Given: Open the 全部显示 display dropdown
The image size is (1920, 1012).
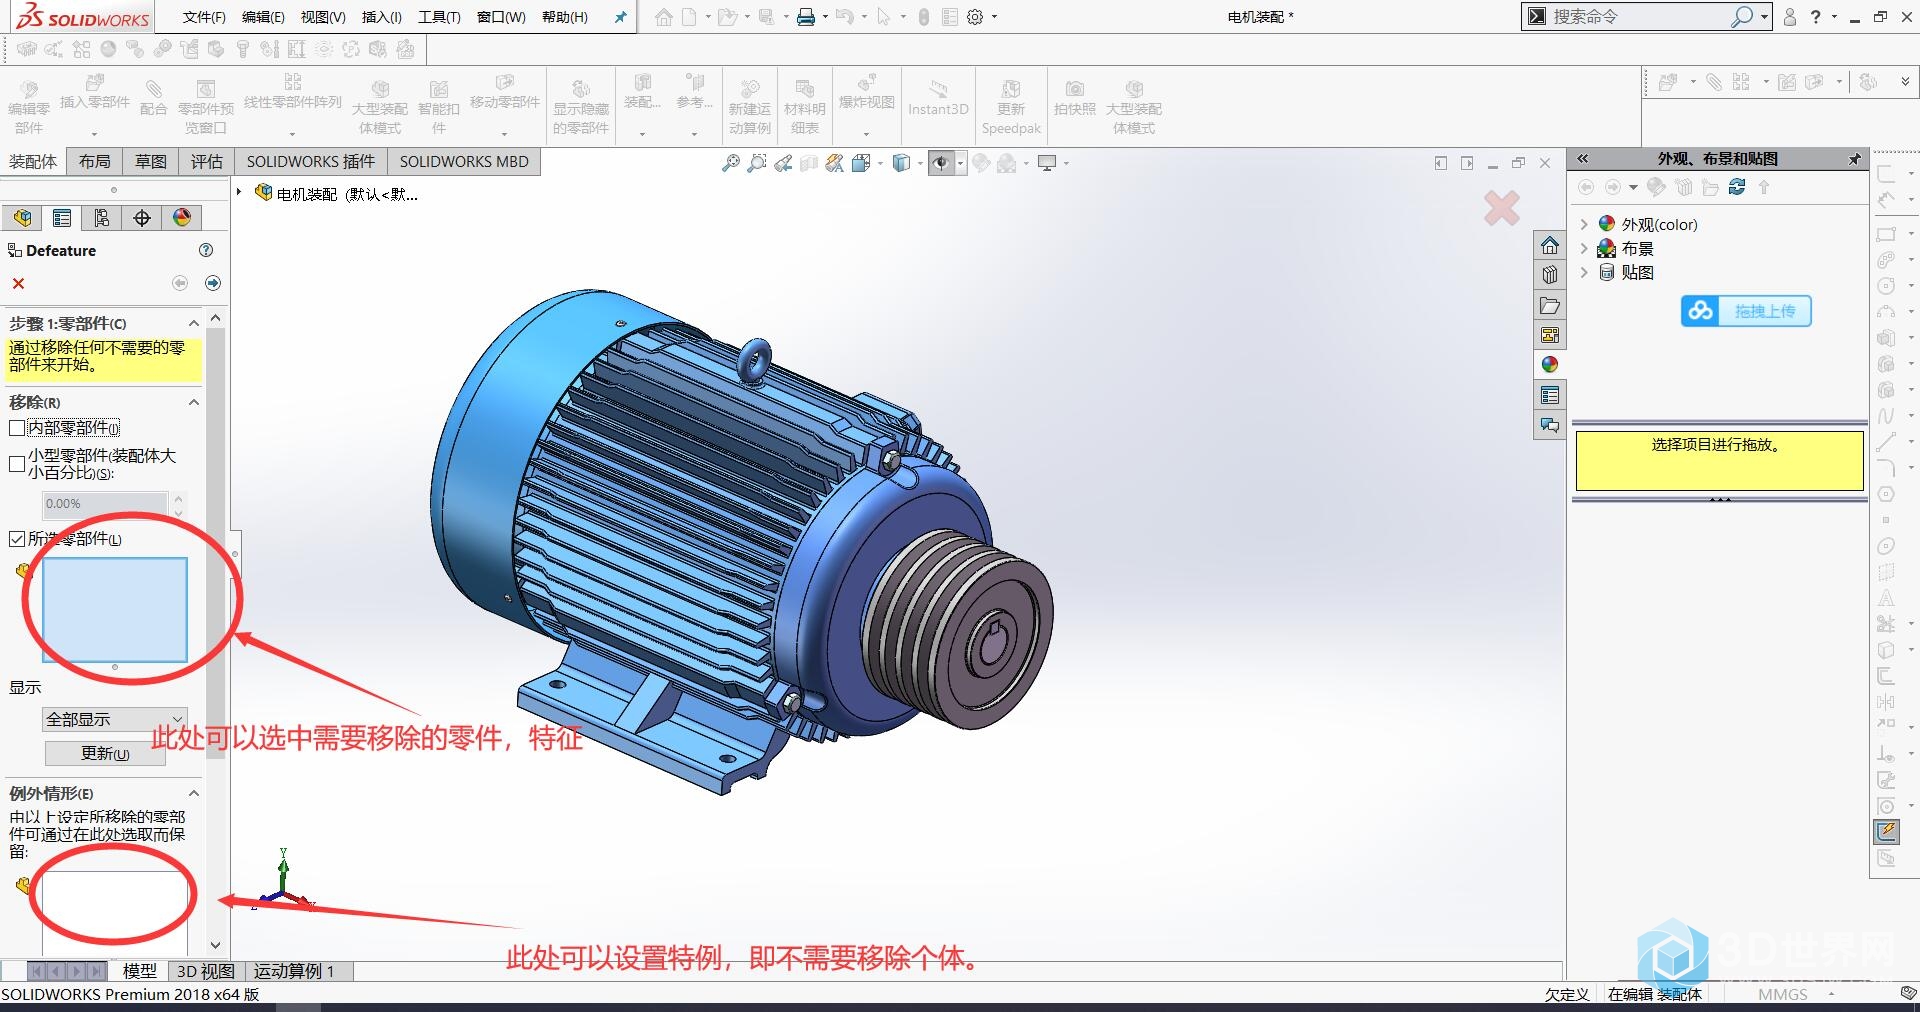Looking at the screenshot, I should (115, 719).
